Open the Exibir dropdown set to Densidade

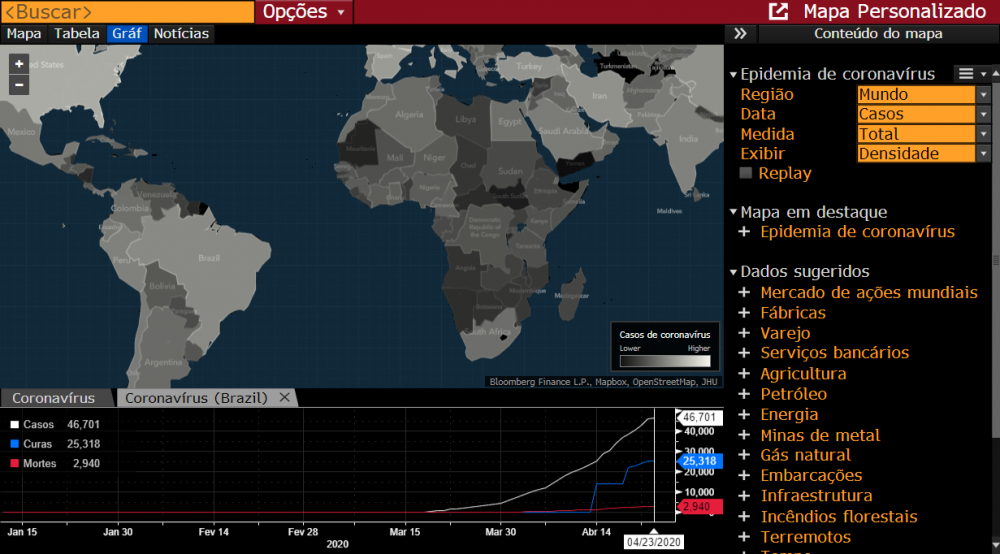923,154
